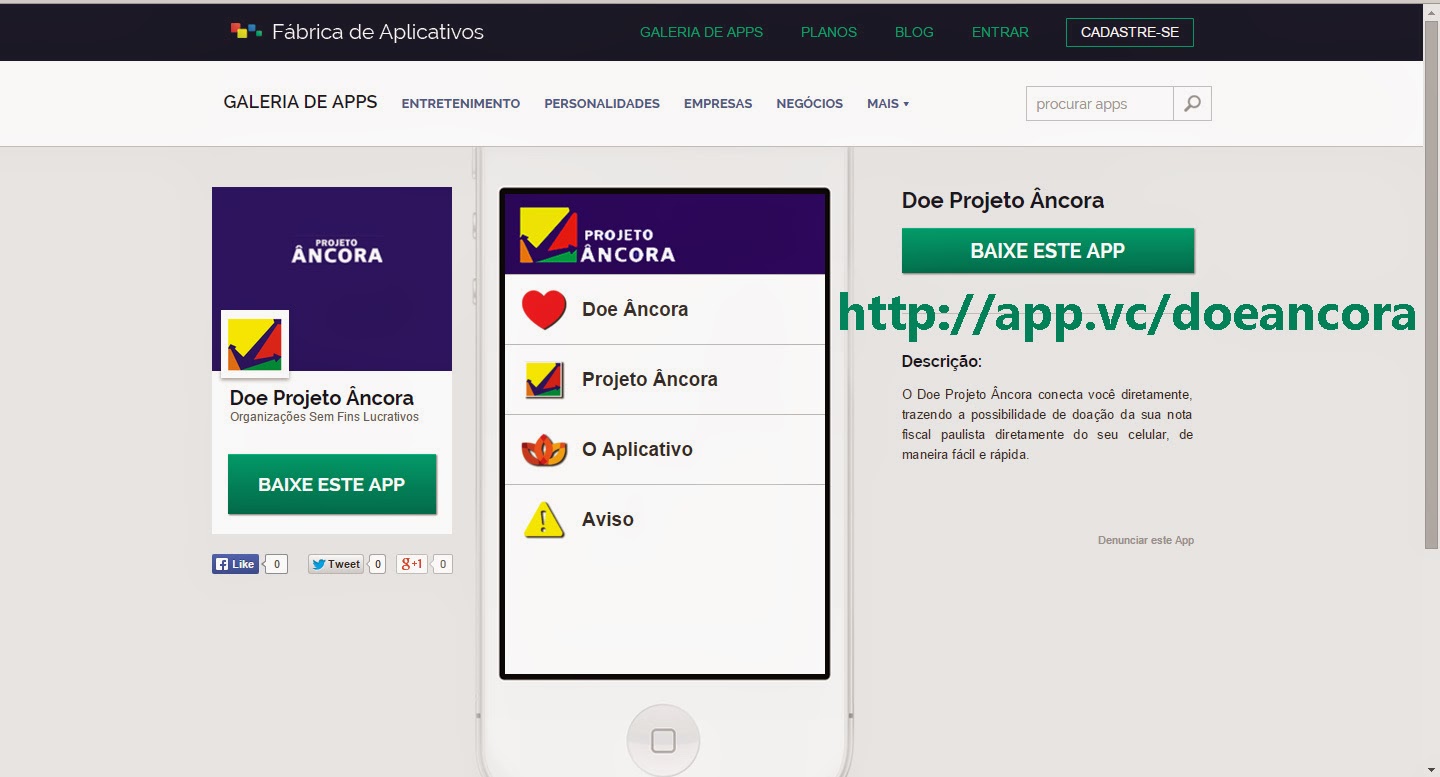
Task: Select the NEGÓCIOS category
Action: pos(810,103)
